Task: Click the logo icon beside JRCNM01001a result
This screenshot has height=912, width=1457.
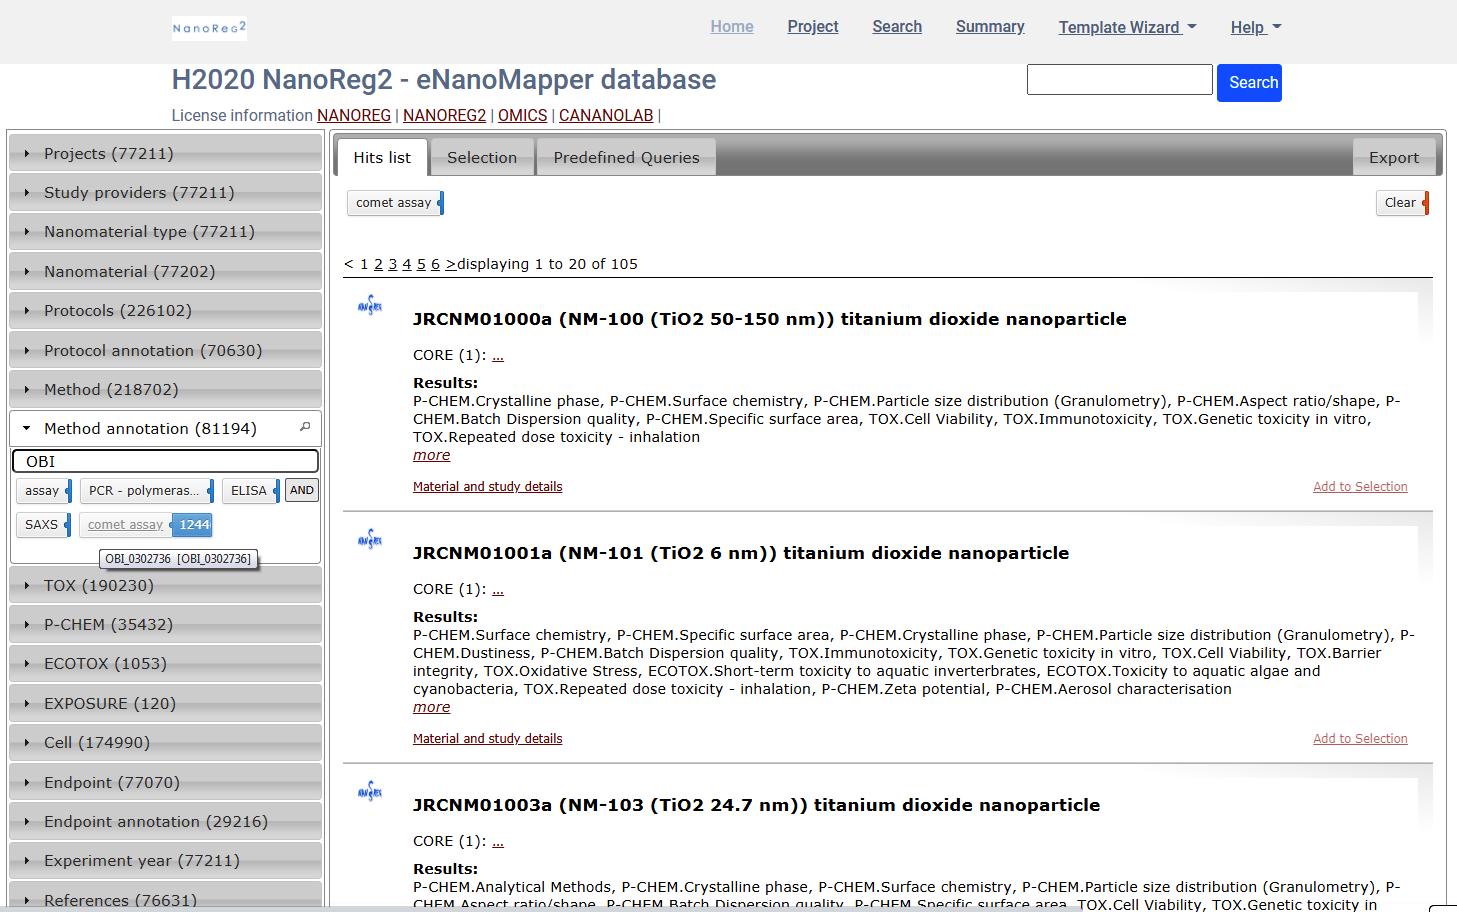Action: (x=370, y=540)
